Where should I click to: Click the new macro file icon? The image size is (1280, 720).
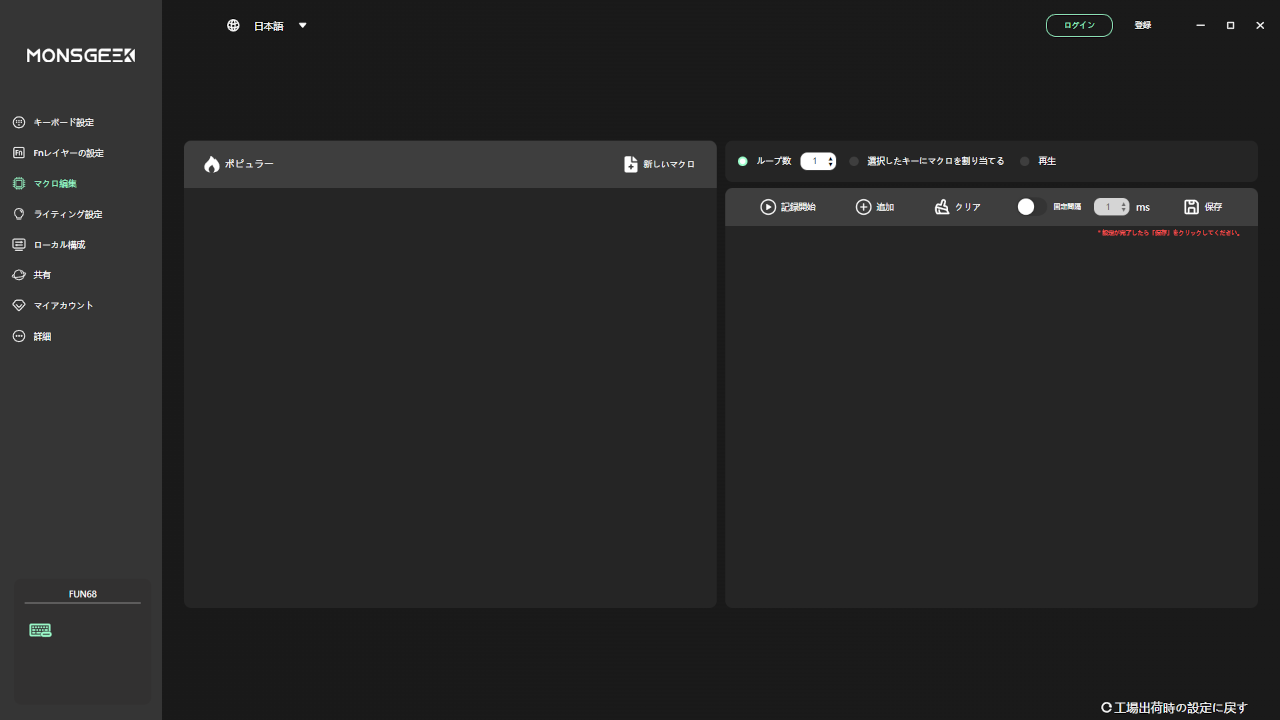(x=631, y=164)
